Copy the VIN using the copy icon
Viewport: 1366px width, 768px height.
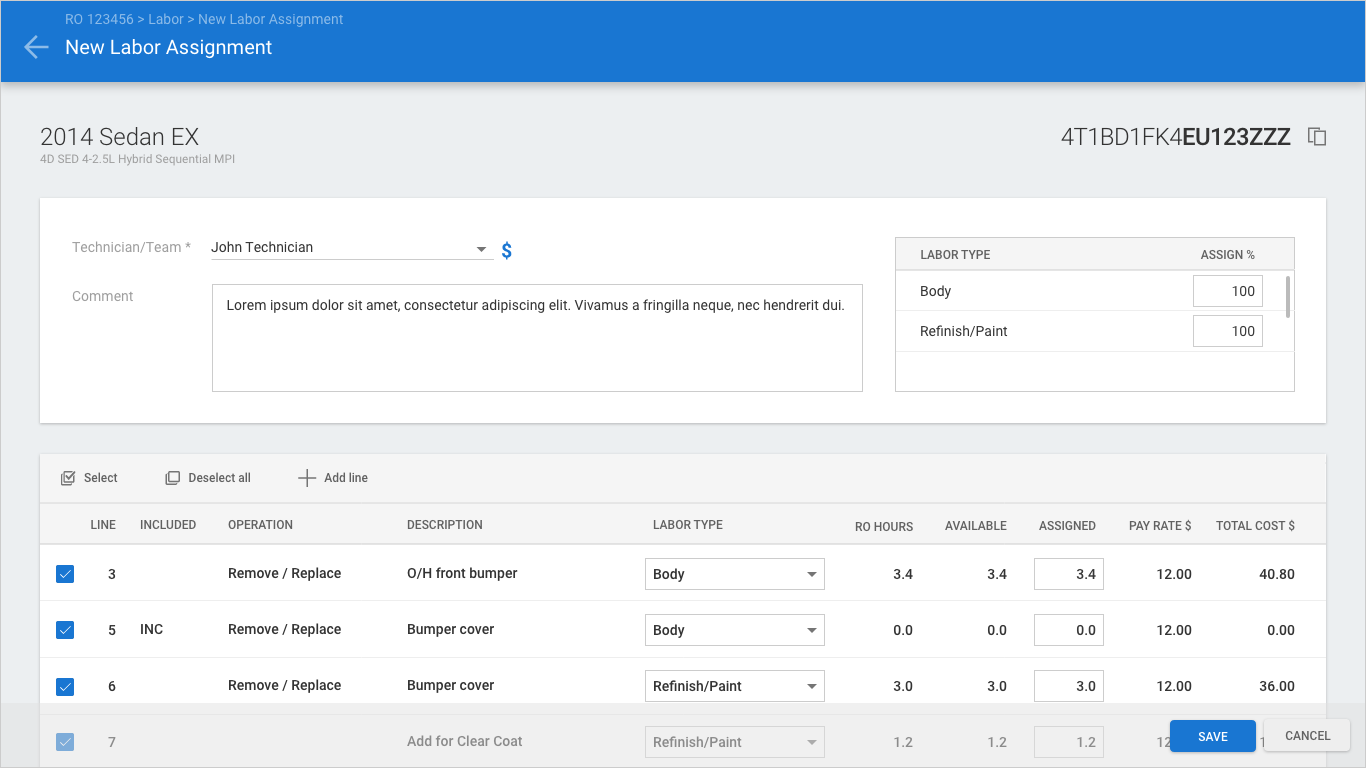tap(1317, 137)
